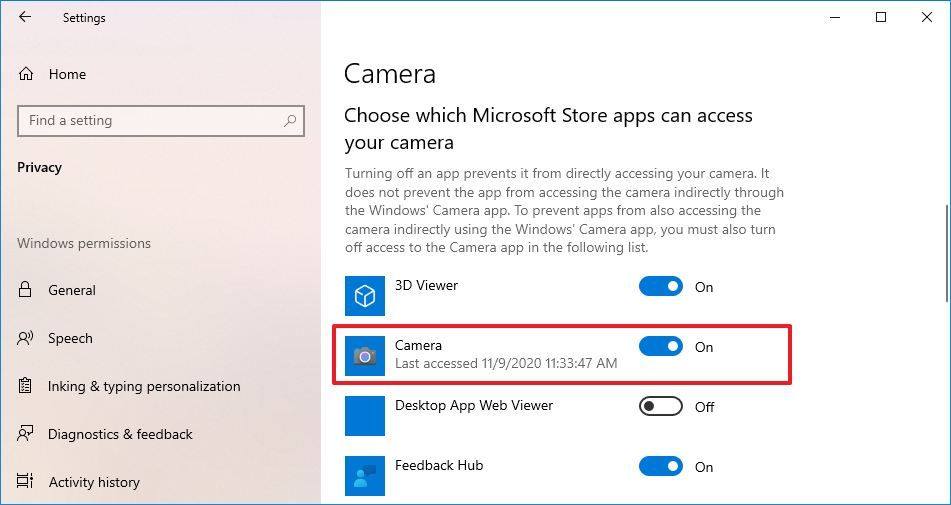Click the Speech icon in sidebar

(26, 338)
